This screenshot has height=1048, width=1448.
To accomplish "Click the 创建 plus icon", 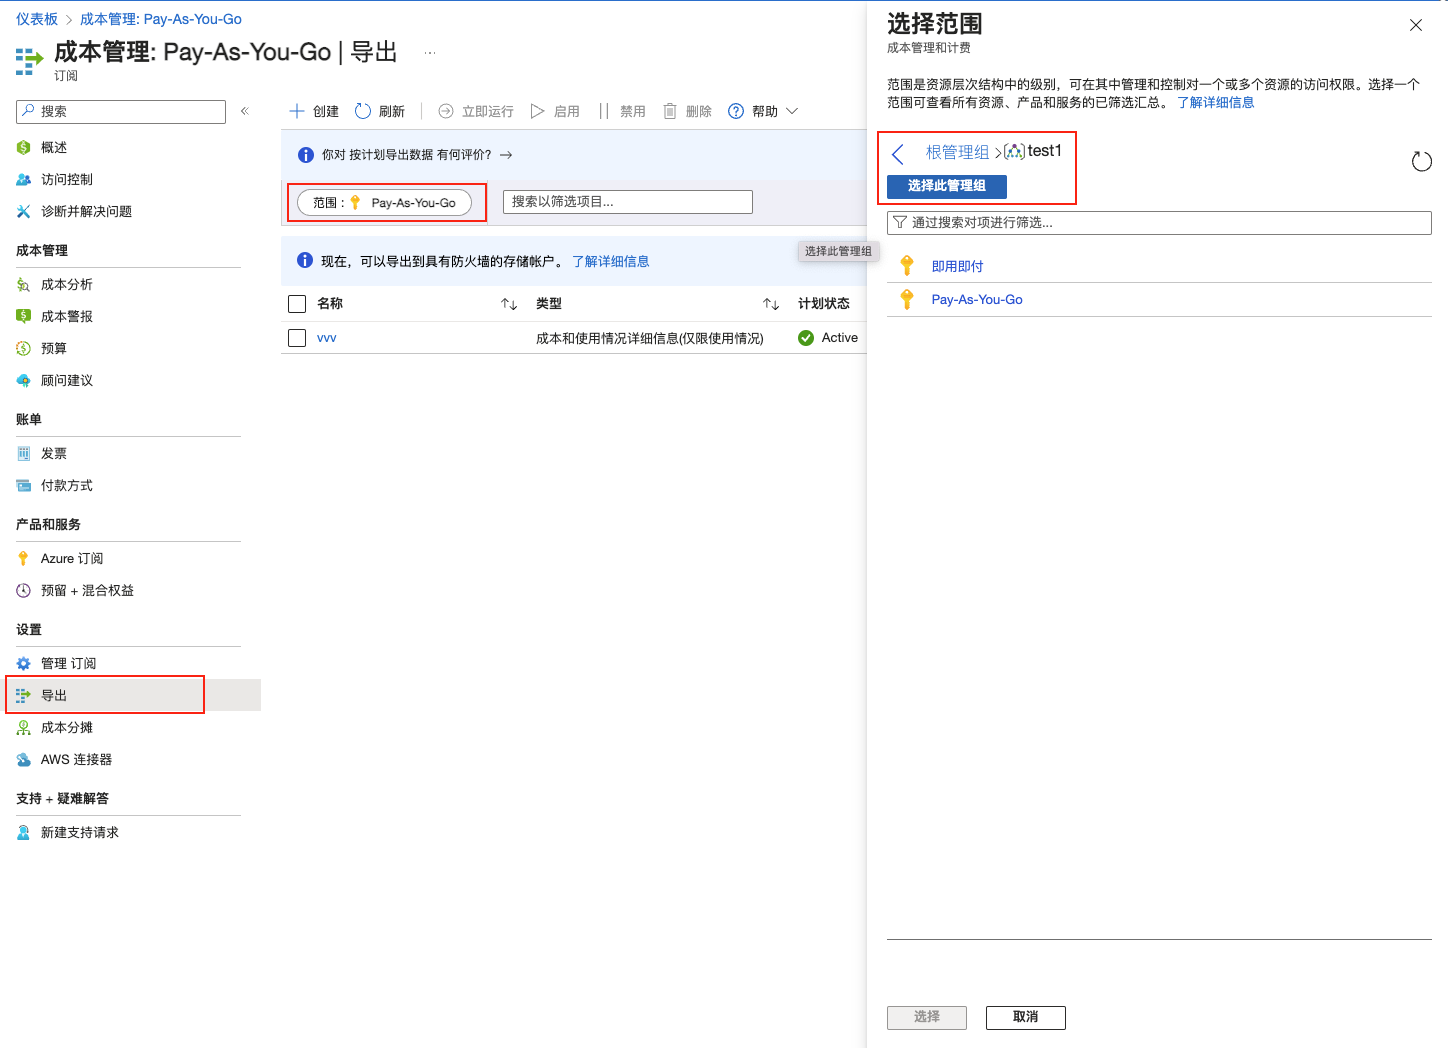I will tap(297, 111).
